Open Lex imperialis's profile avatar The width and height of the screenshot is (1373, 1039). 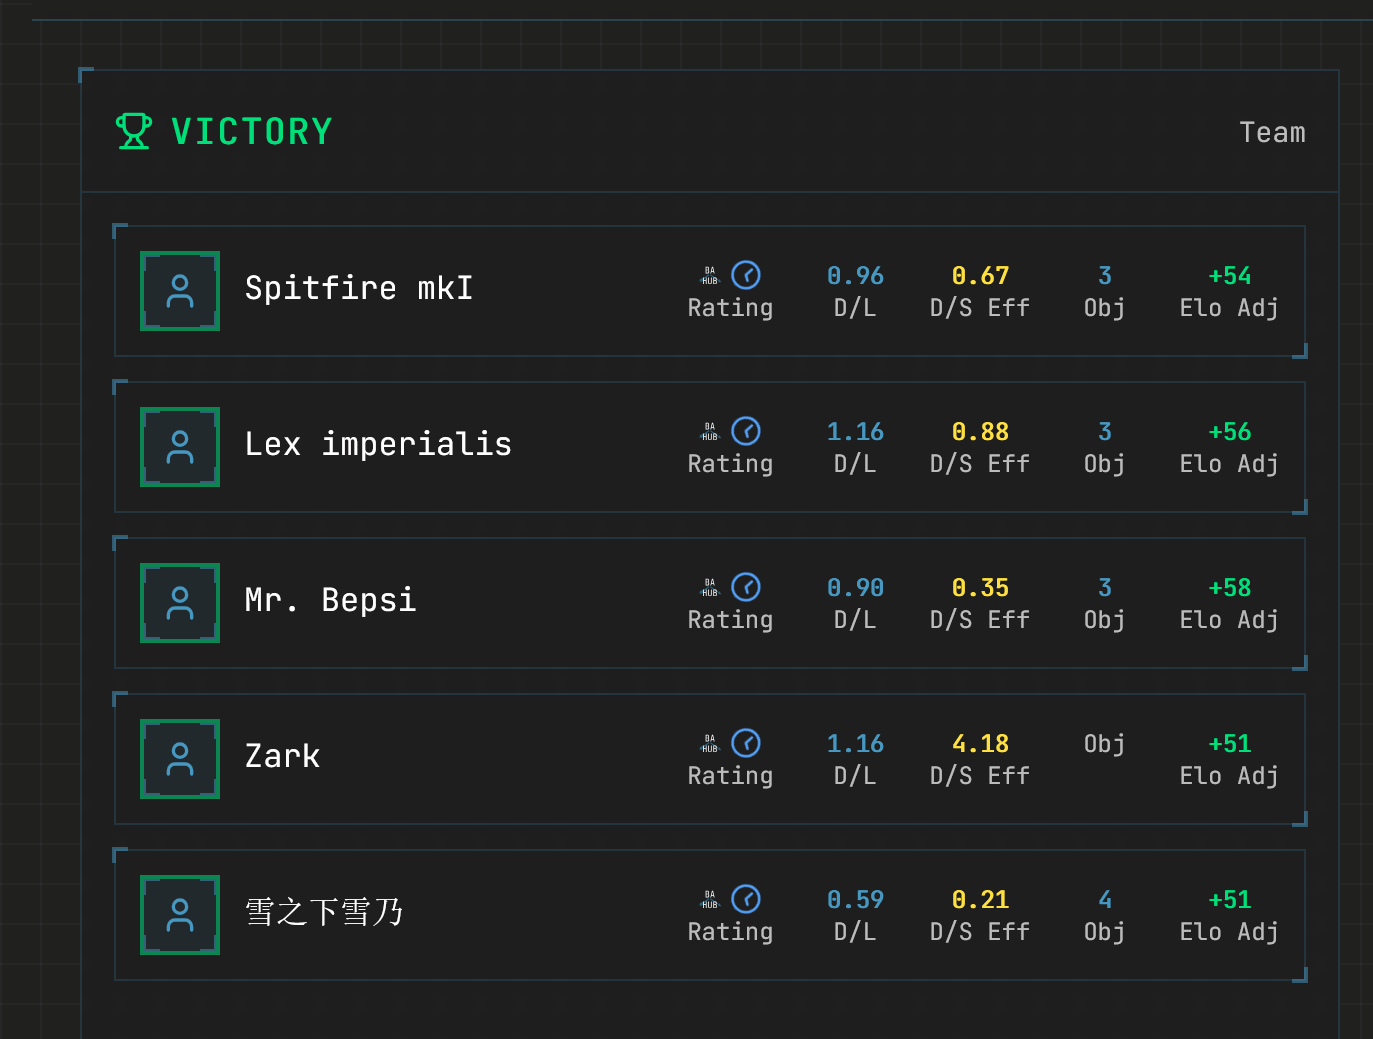pyautogui.click(x=180, y=447)
